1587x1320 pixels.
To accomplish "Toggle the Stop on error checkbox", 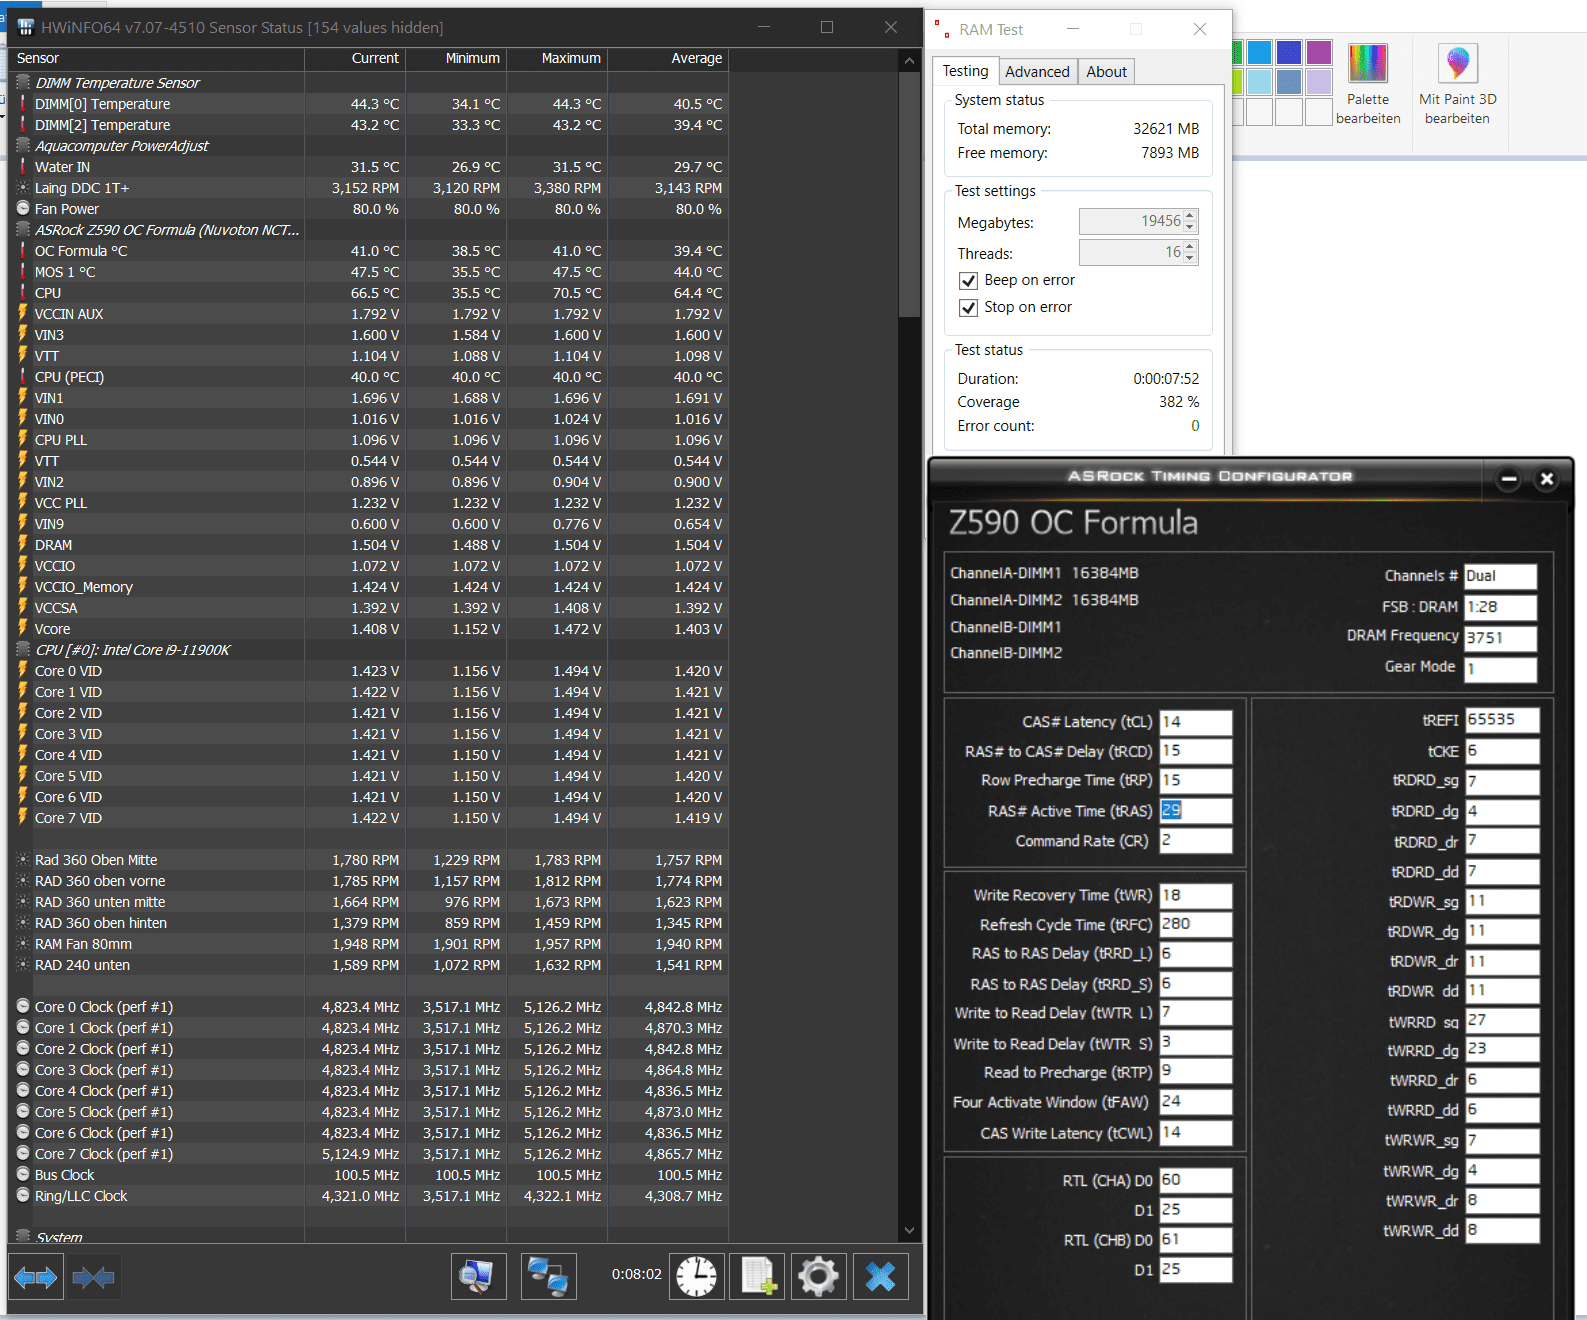I will tap(968, 308).
